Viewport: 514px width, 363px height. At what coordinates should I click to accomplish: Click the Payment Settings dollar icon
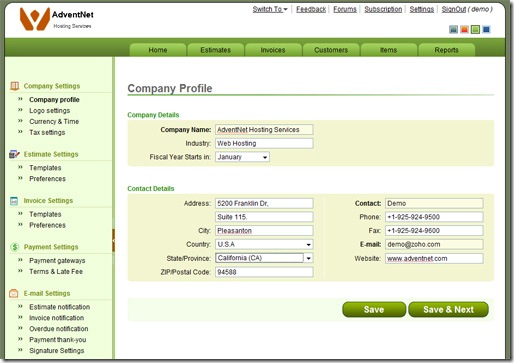(x=15, y=247)
